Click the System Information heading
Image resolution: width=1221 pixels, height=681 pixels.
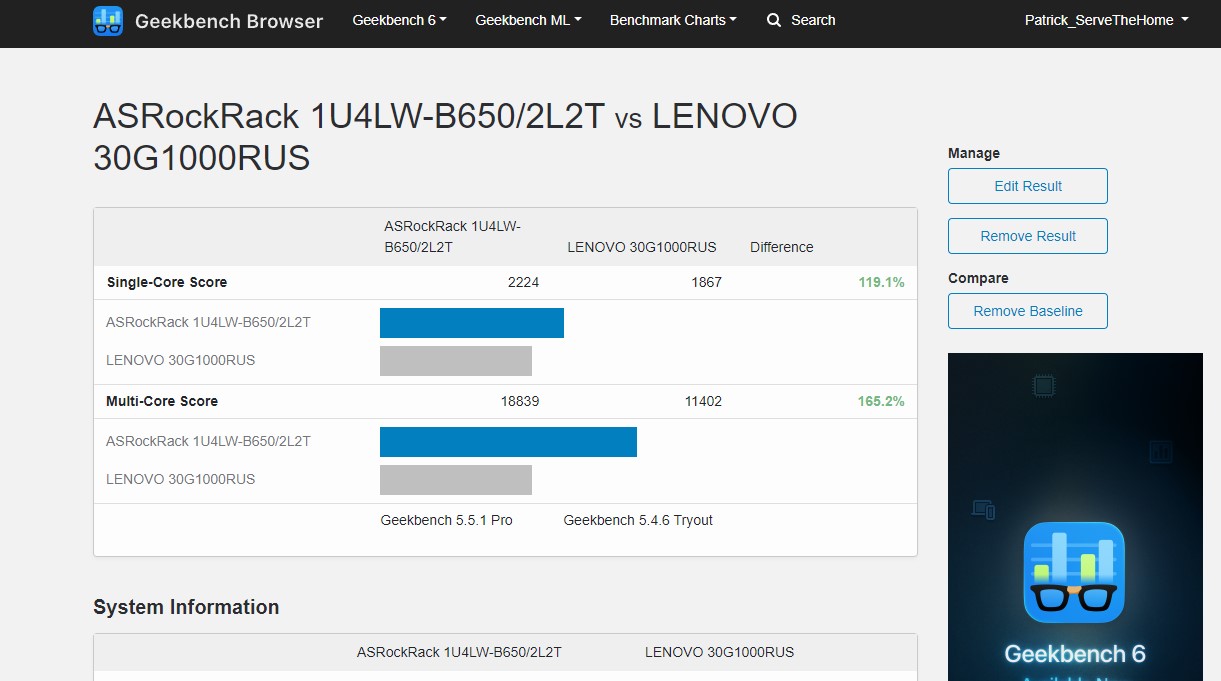(x=186, y=607)
